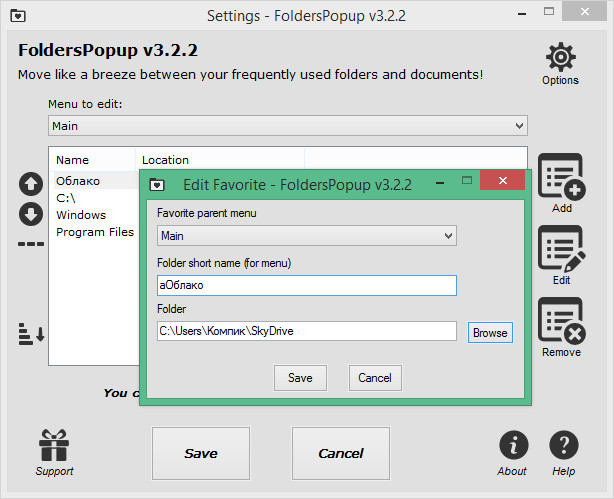Image resolution: width=614 pixels, height=499 pixels.
Task: Select the Облако row in the list
Action: [x=94, y=181]
